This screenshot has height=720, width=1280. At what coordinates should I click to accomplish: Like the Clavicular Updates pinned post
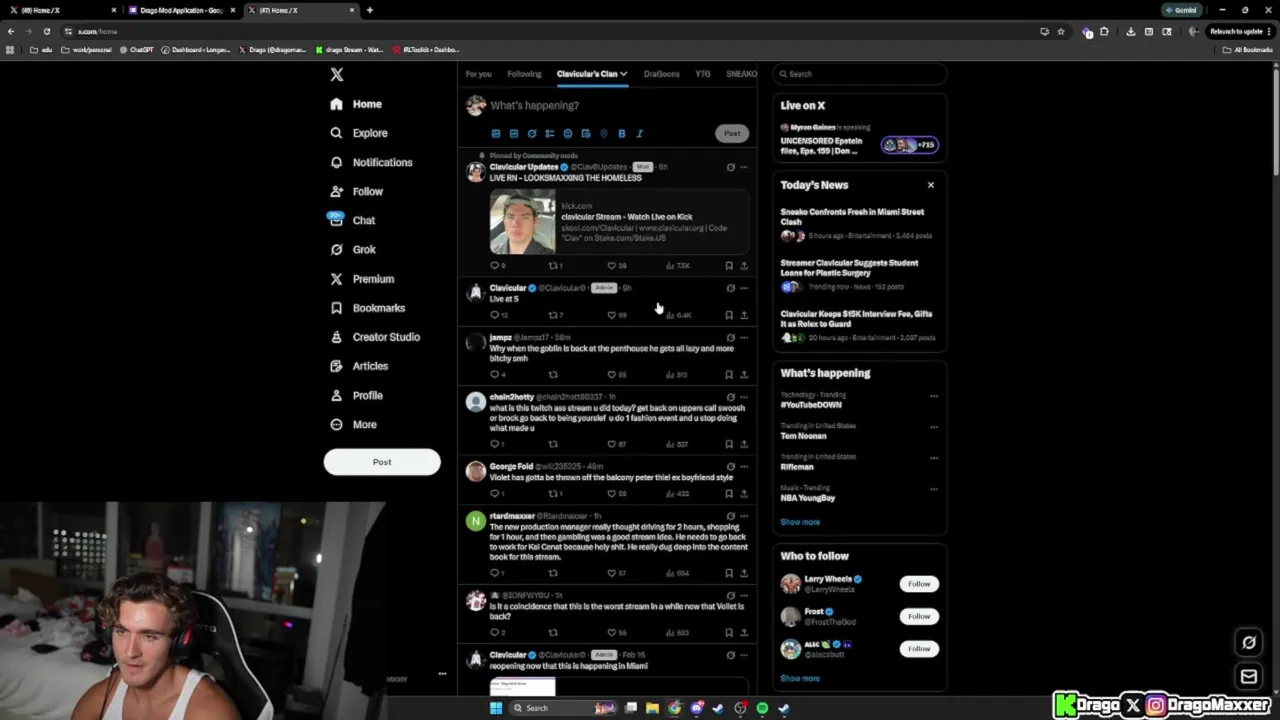617,266
